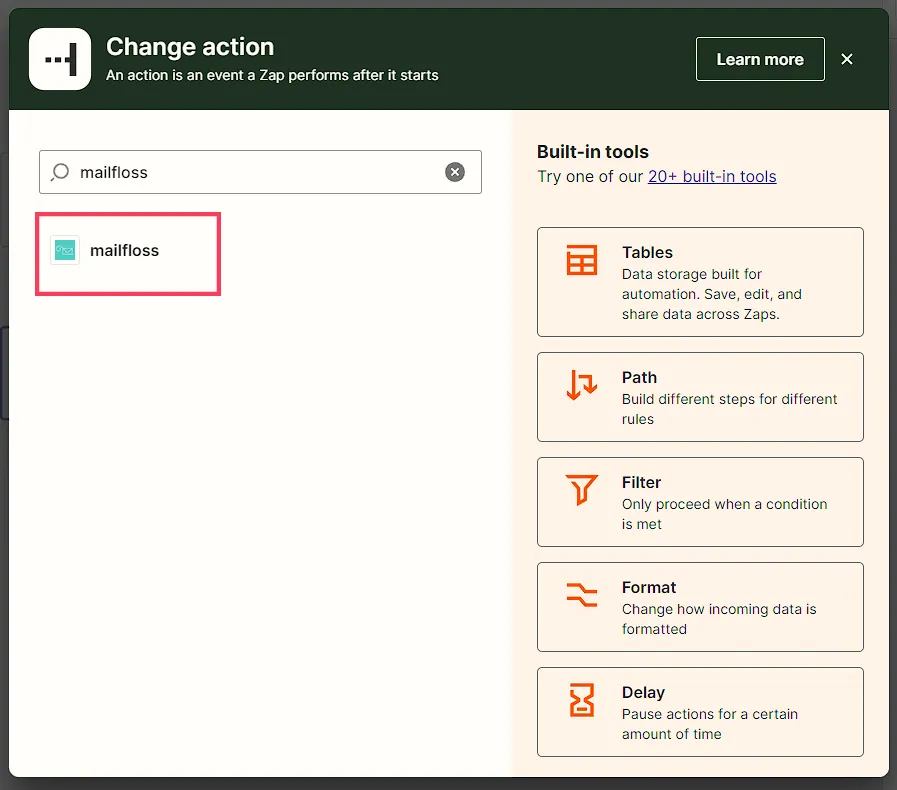Click the Filter condition description text
The image size is (897, 790).
(x=724, y=514)
